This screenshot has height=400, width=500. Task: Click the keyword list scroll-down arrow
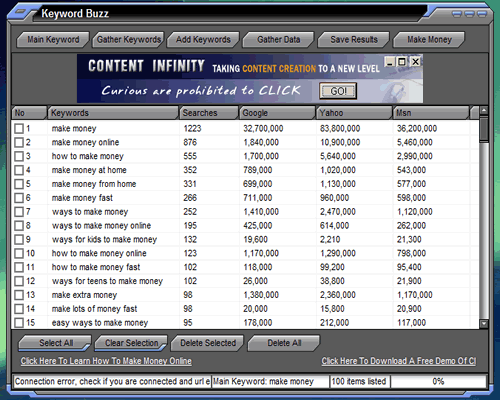point(484,323)
